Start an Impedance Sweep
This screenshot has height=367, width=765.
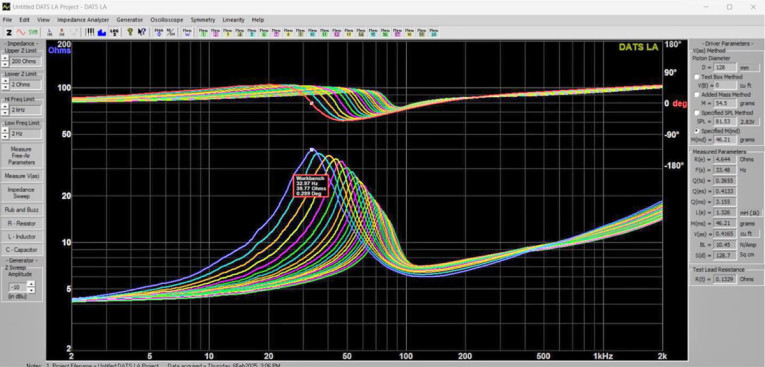21,193
